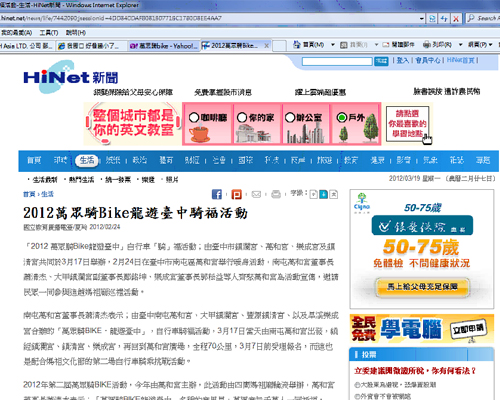Click the red stop loading icon
This screenshot has height=400, width=500.
point(456,18)
